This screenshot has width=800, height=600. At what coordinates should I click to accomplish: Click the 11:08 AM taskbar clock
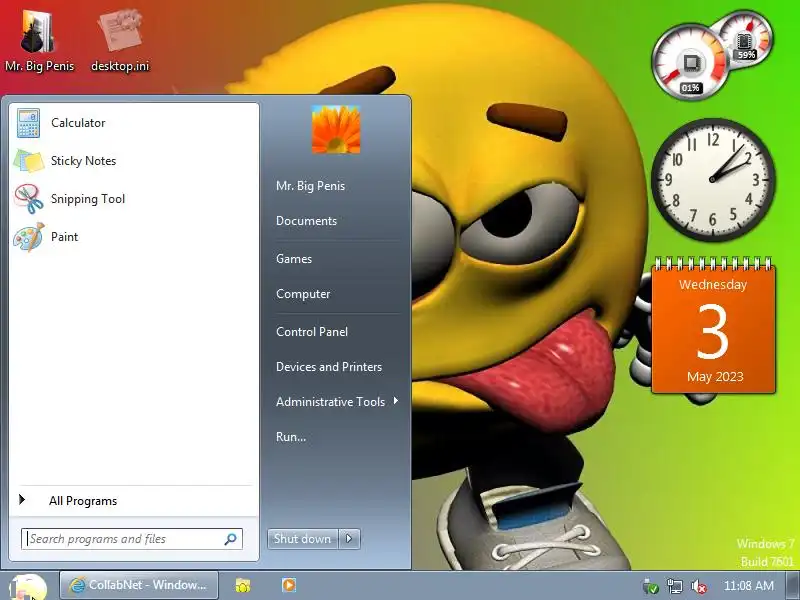pyautogui.click(x=748, y=586)
